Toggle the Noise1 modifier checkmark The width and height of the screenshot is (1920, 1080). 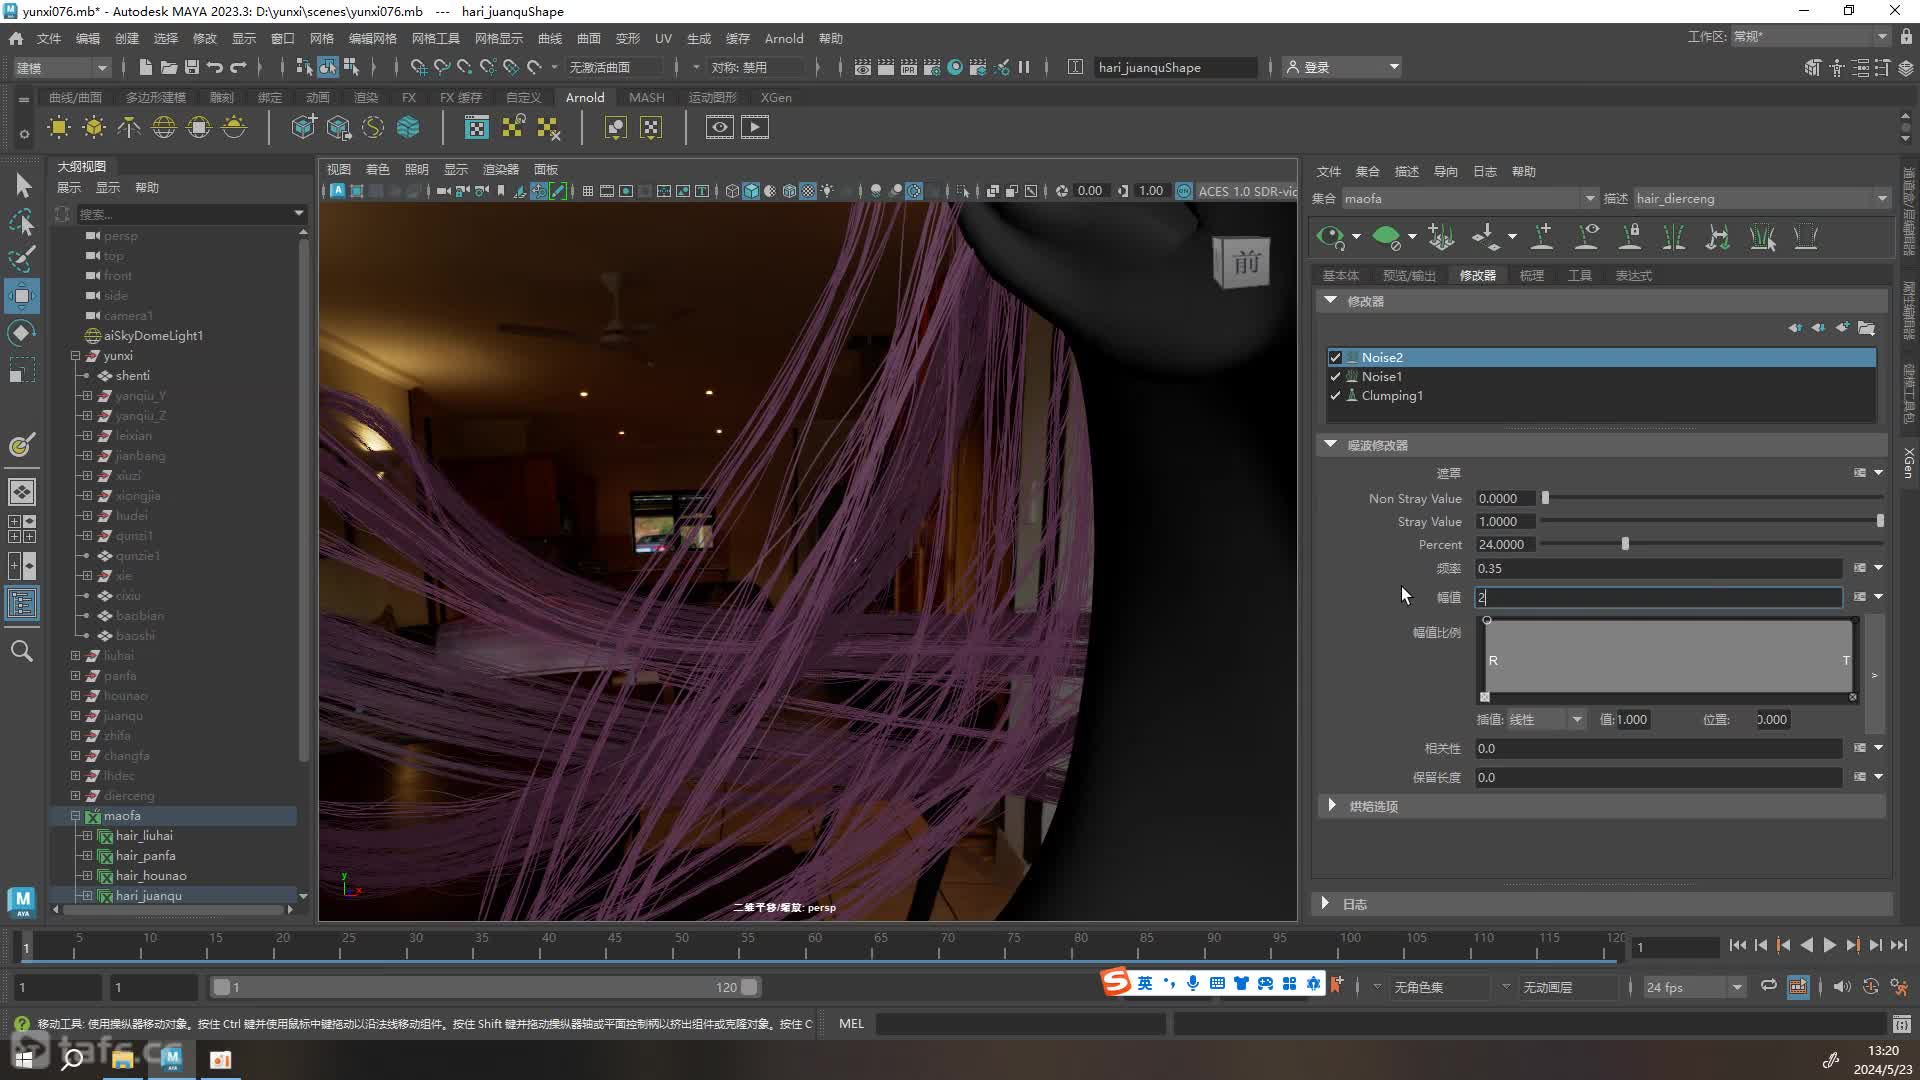coord(1335,377)
